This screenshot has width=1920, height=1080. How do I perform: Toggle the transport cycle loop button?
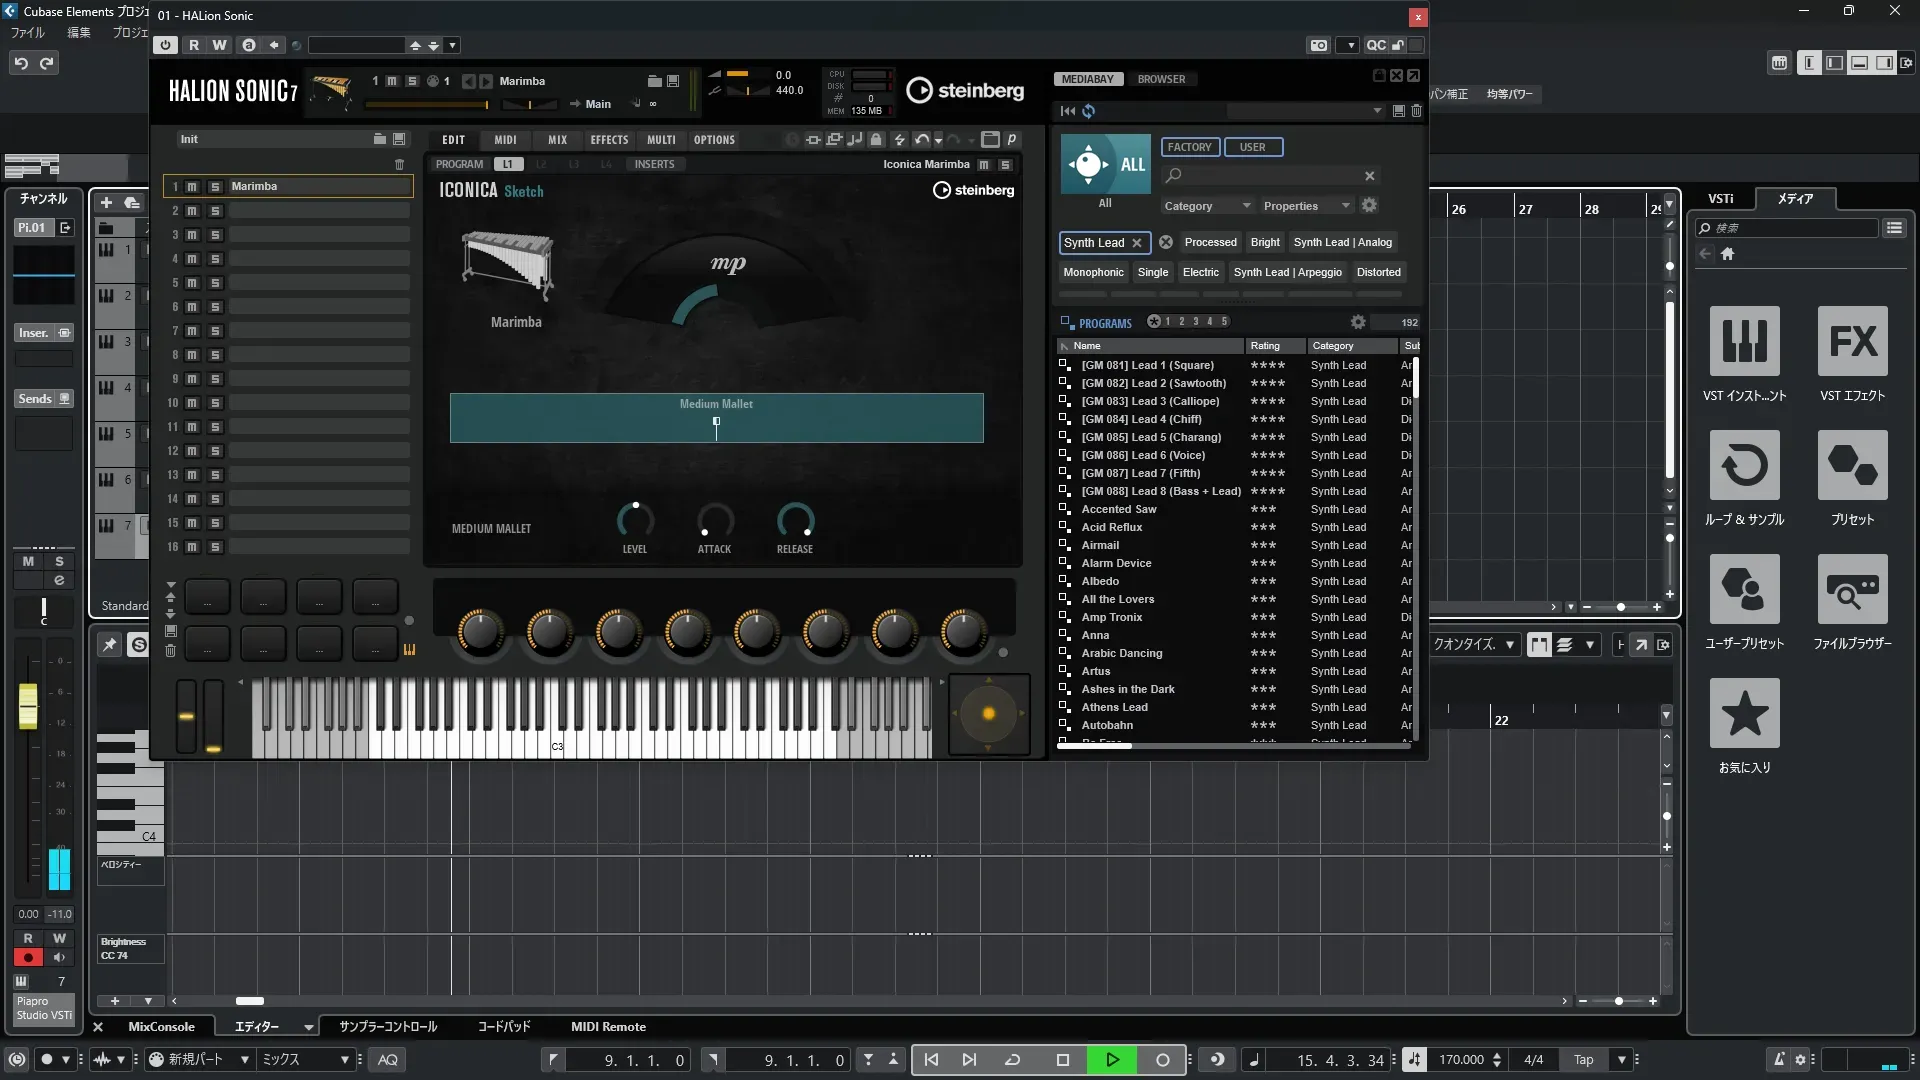point(1012,1060)
